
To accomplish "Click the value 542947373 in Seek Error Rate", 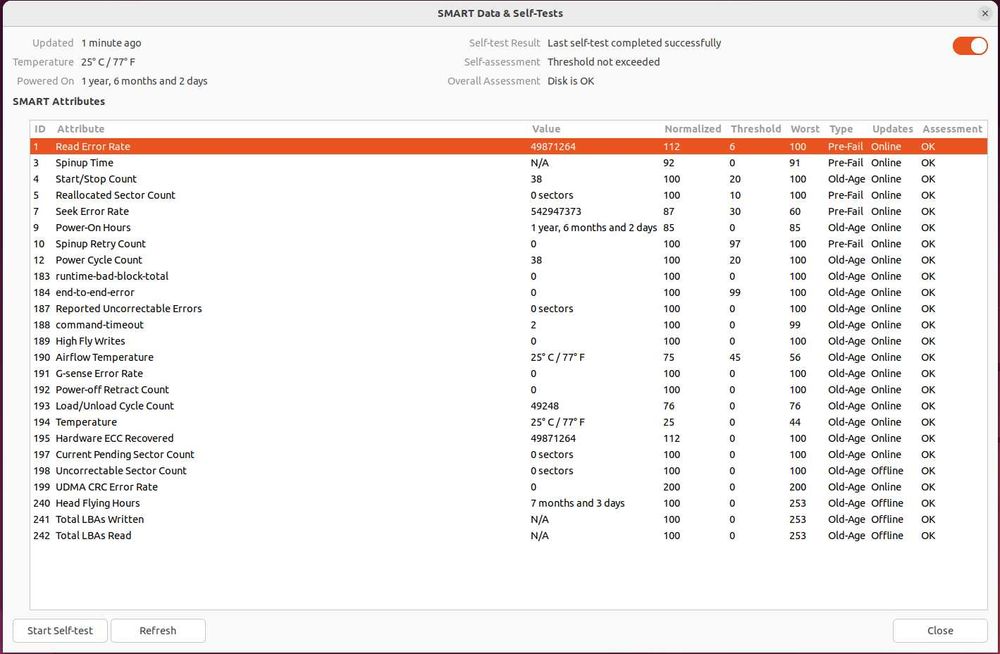I will pos(555,211).
